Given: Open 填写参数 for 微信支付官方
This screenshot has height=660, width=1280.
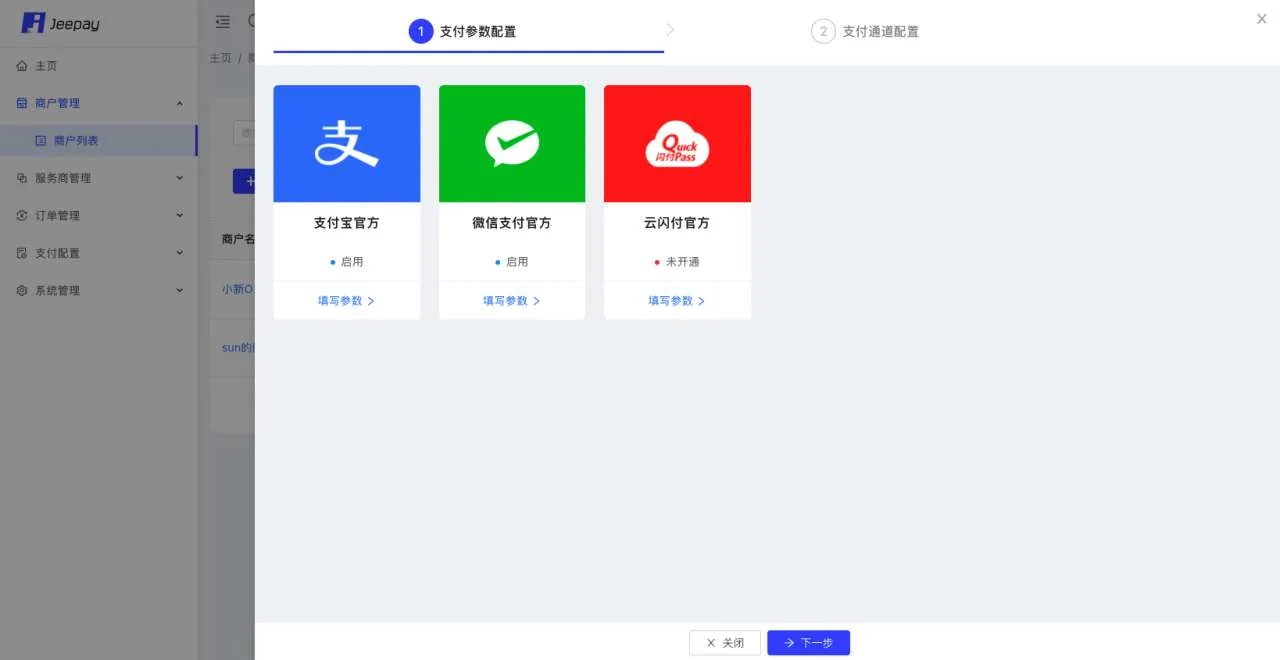Looking at the screenshot, I should [511, 300].
